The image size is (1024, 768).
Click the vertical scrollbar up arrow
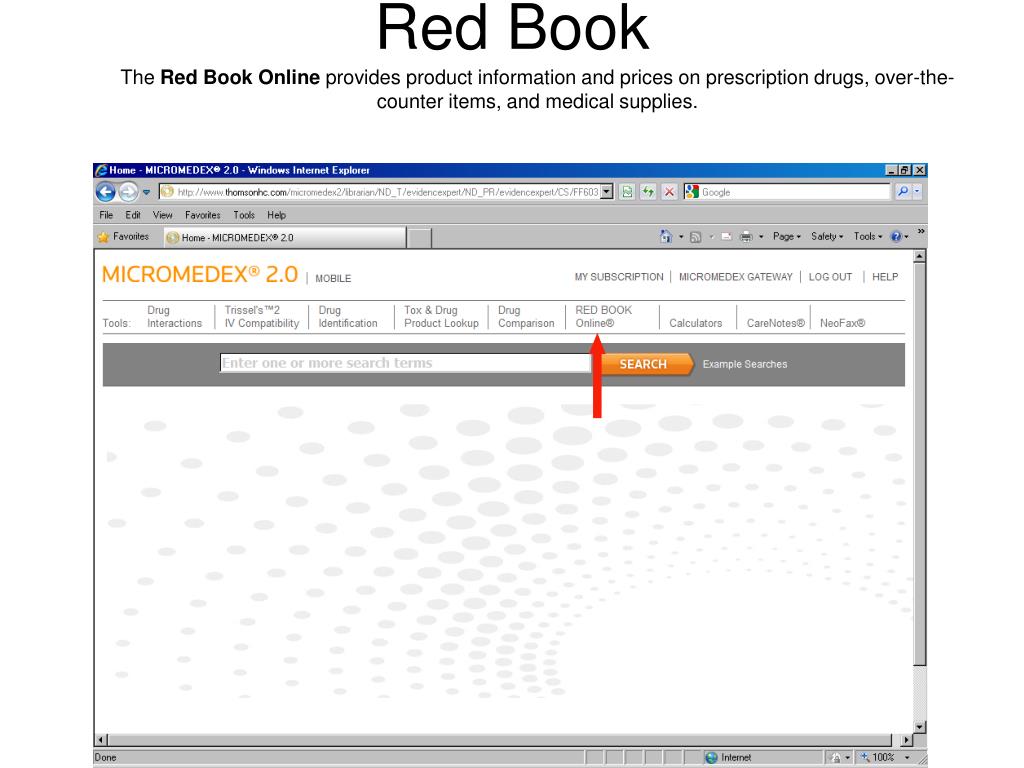tap(920, 256)
